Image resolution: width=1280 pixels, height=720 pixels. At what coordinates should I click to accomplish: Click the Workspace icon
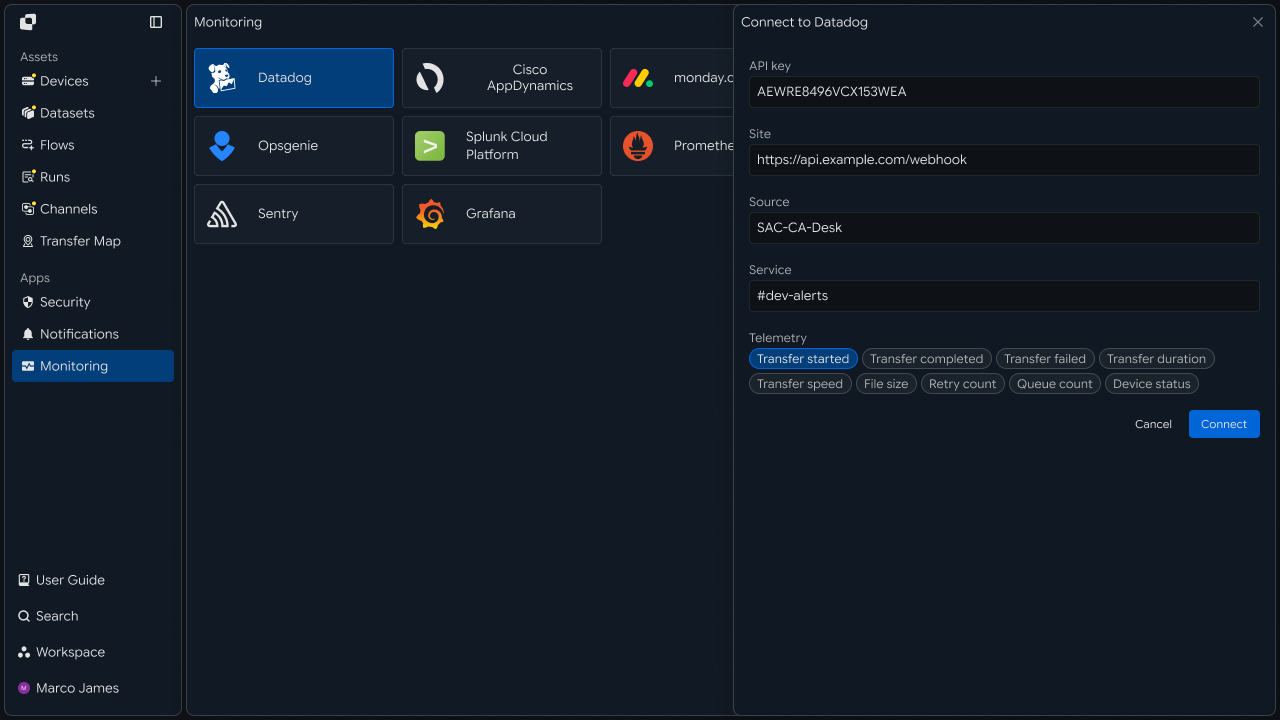point(24,652)
